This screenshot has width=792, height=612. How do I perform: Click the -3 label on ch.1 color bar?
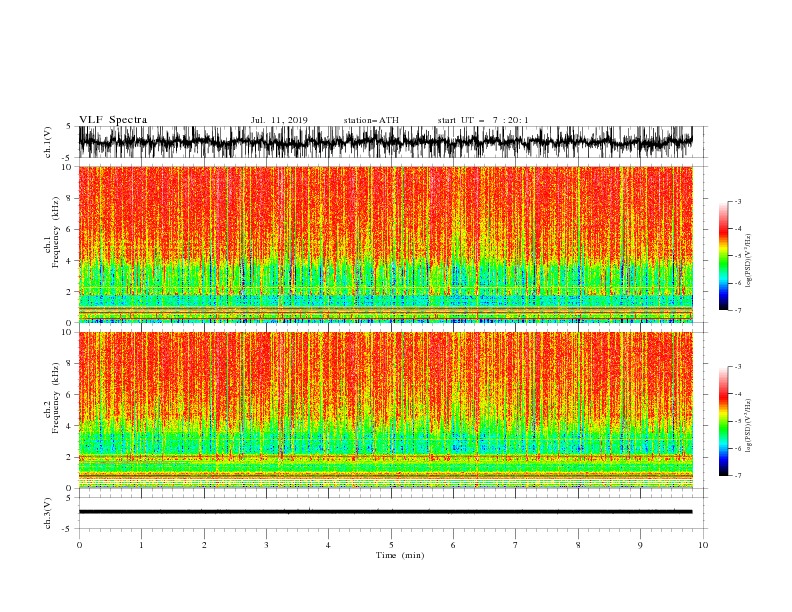(738, 201)
